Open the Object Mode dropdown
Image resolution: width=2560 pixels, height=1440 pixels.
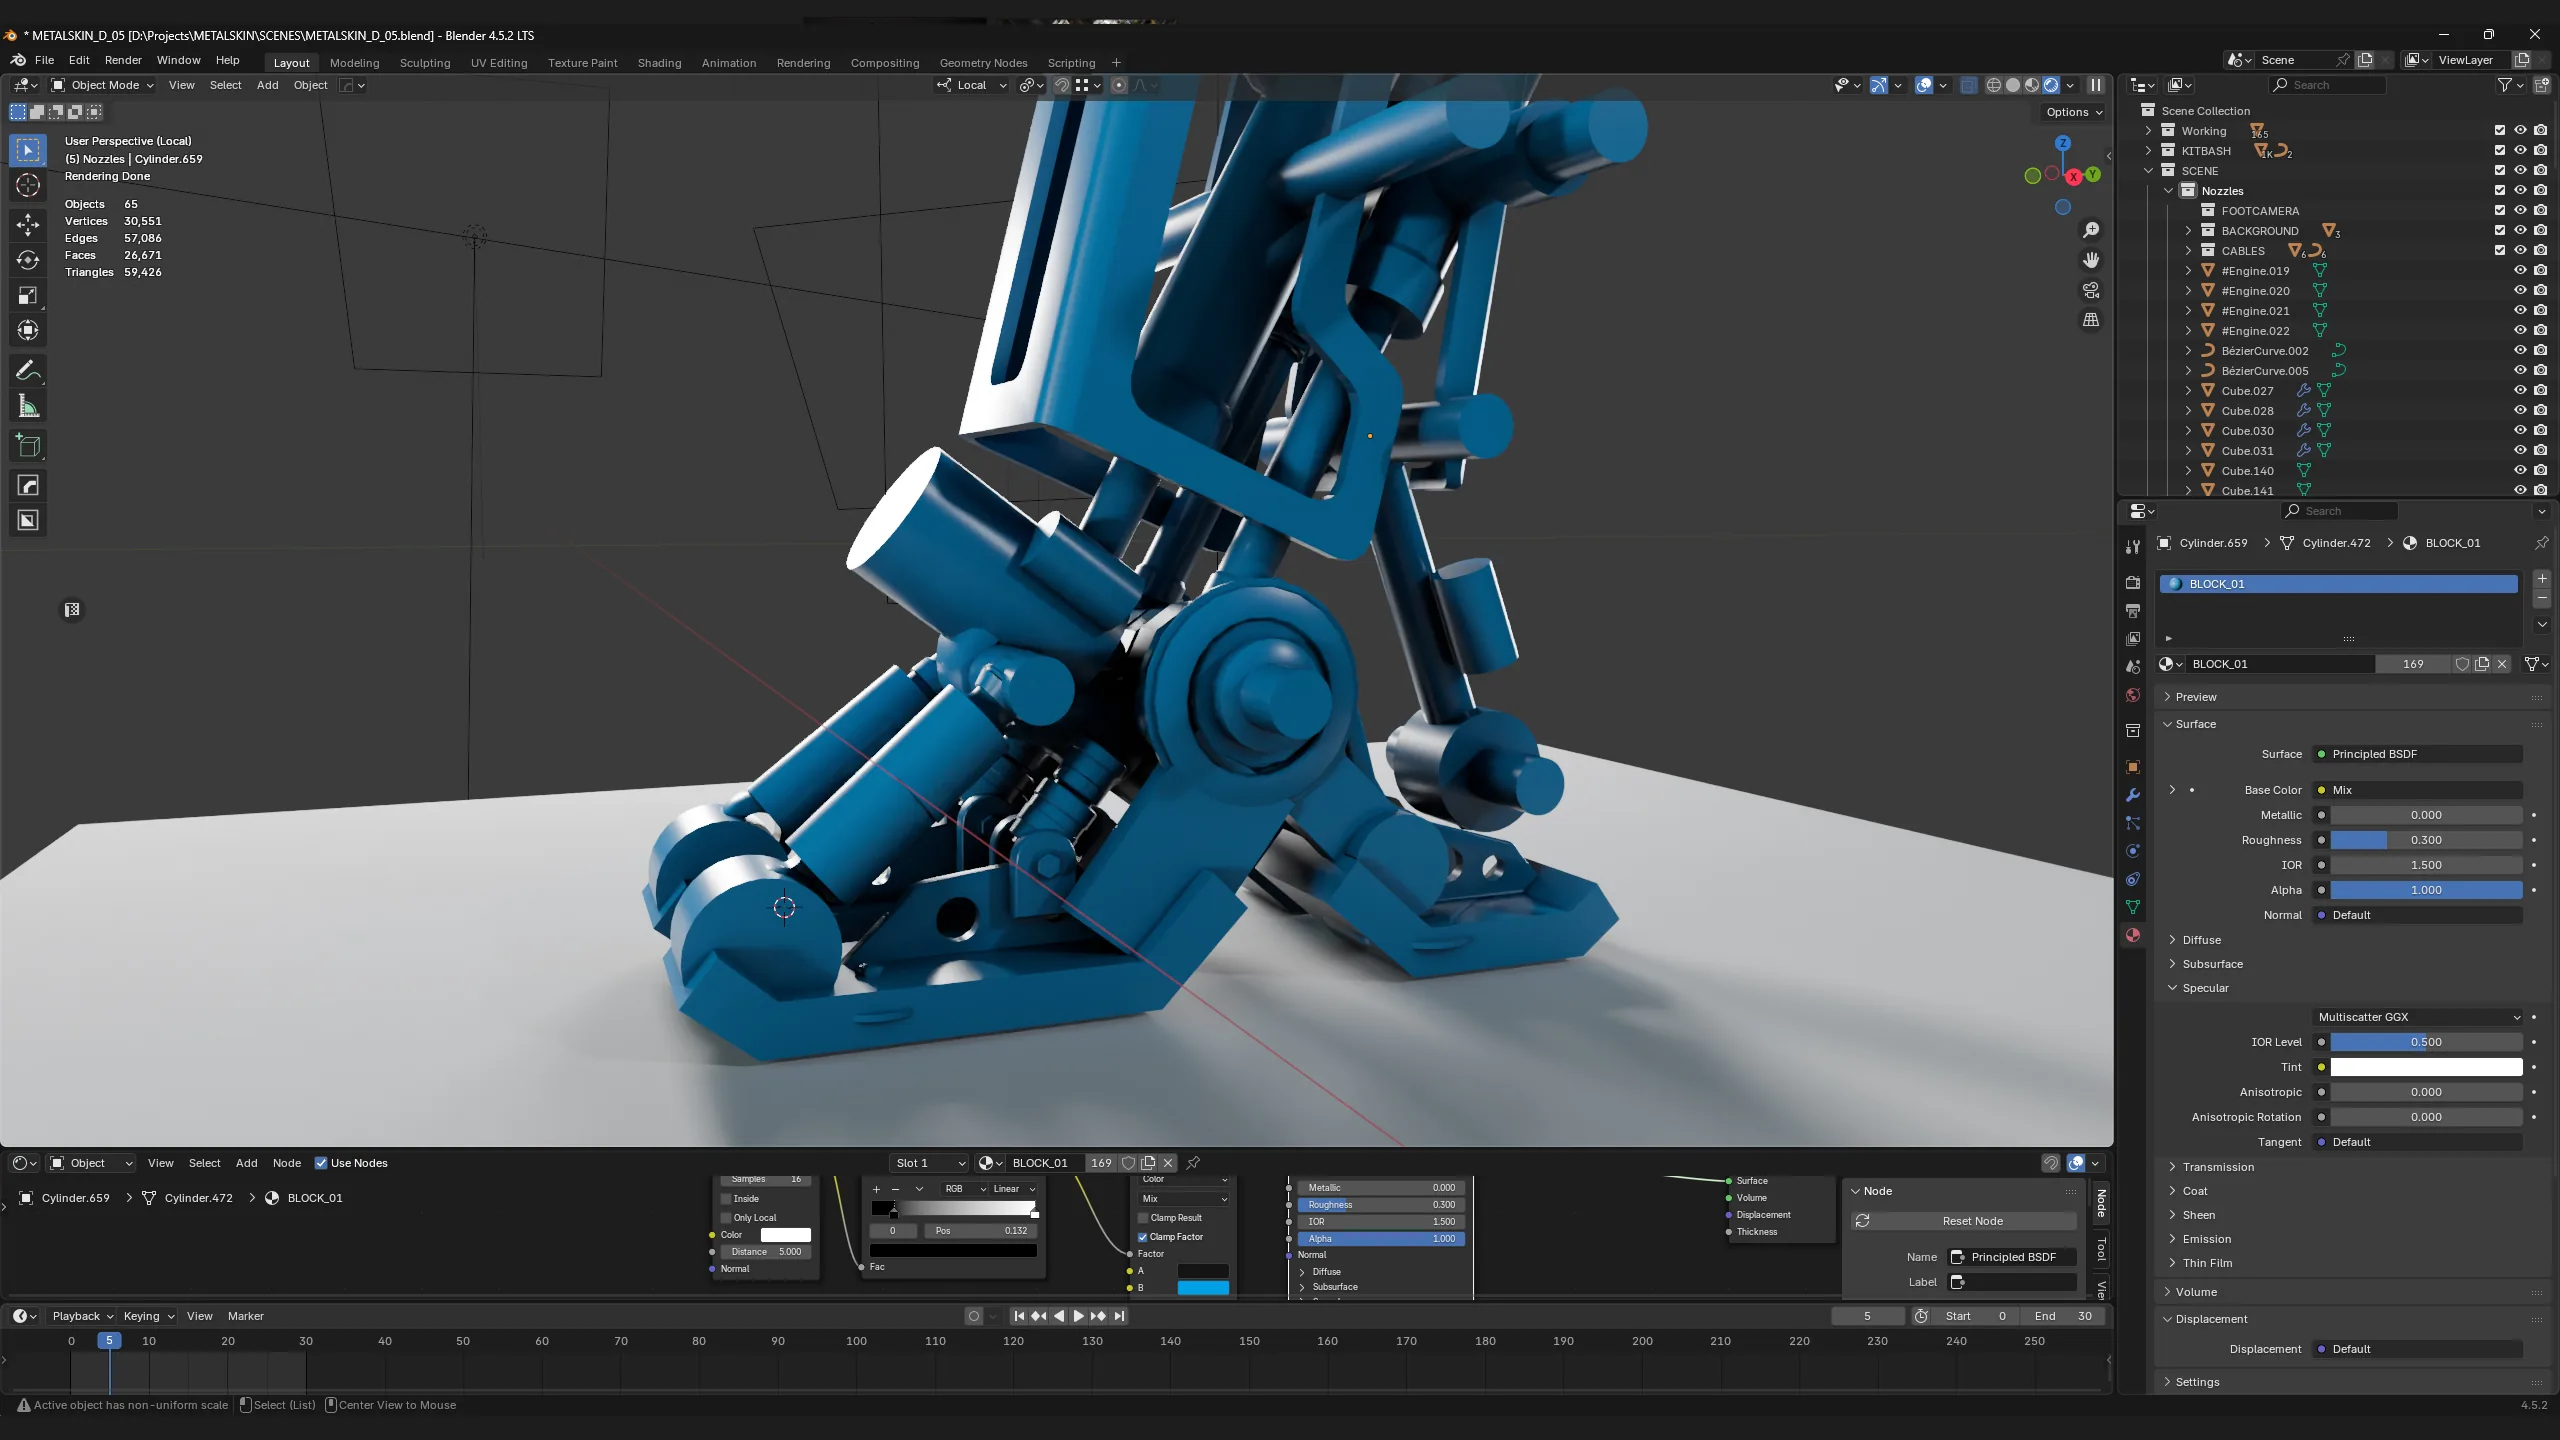[102, 85]
